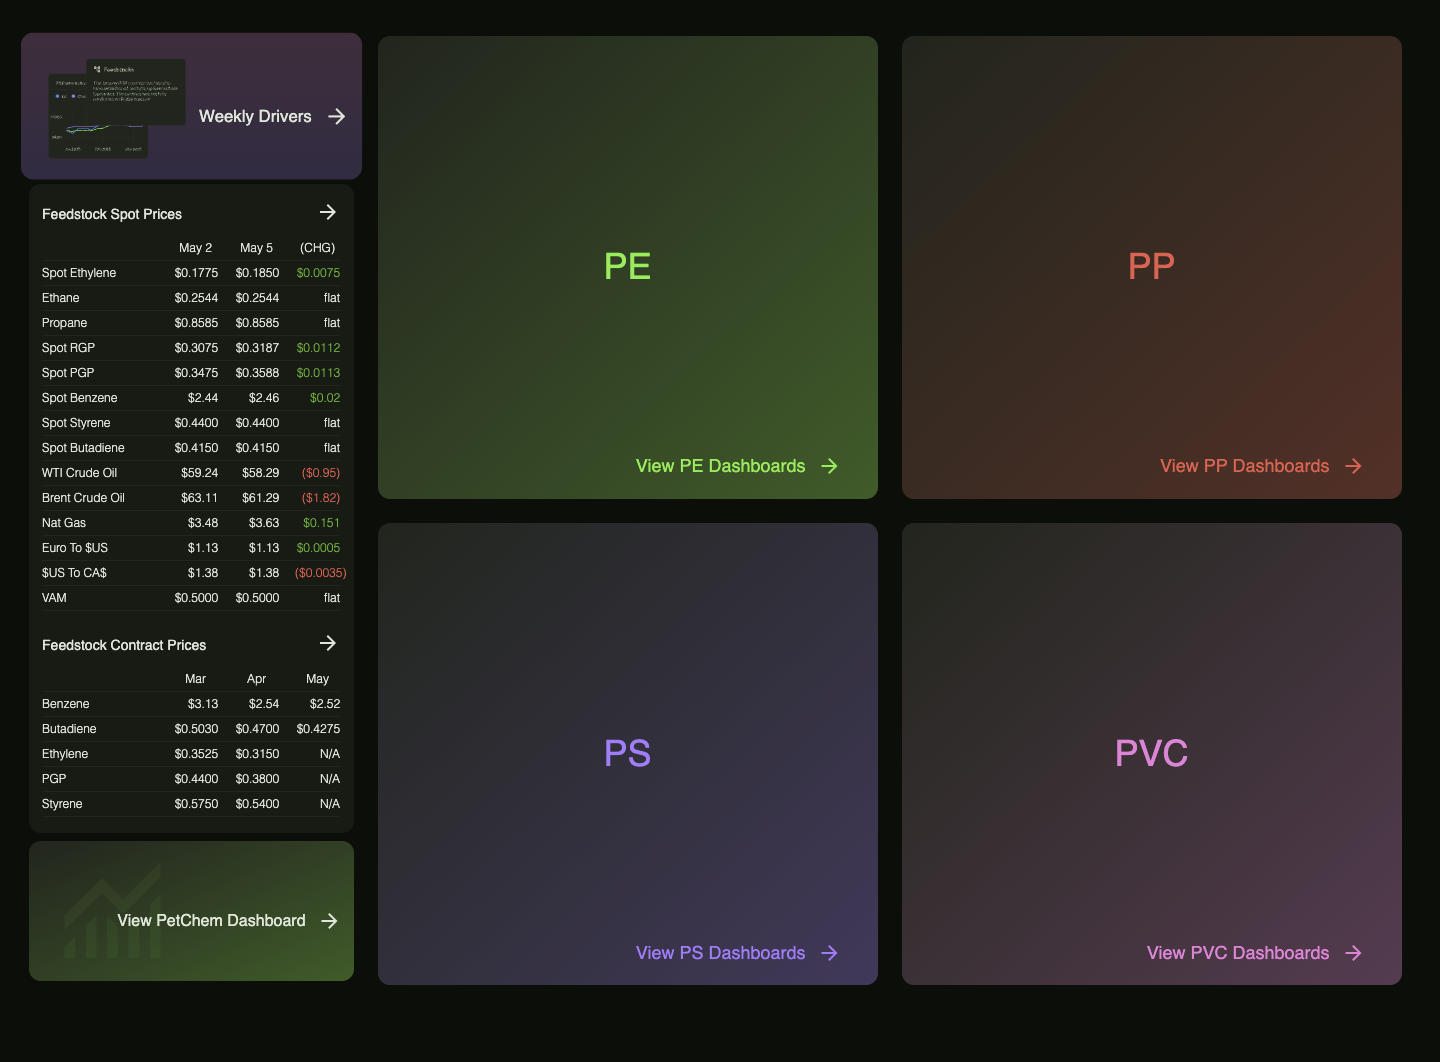
Task: Click Nat Gas change value $0.151
Action: [321, 523]
